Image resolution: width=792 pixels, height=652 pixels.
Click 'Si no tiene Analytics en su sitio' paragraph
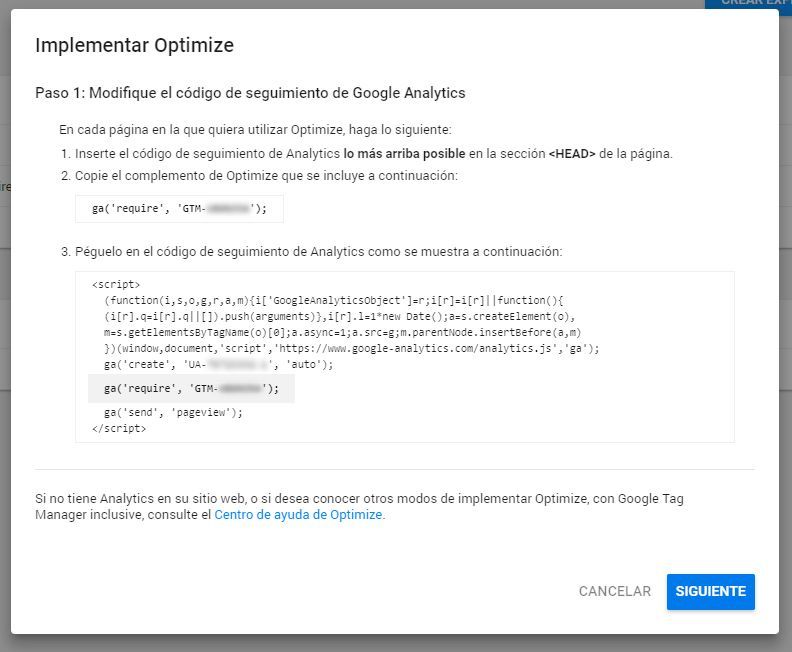[x=359, y=507]
